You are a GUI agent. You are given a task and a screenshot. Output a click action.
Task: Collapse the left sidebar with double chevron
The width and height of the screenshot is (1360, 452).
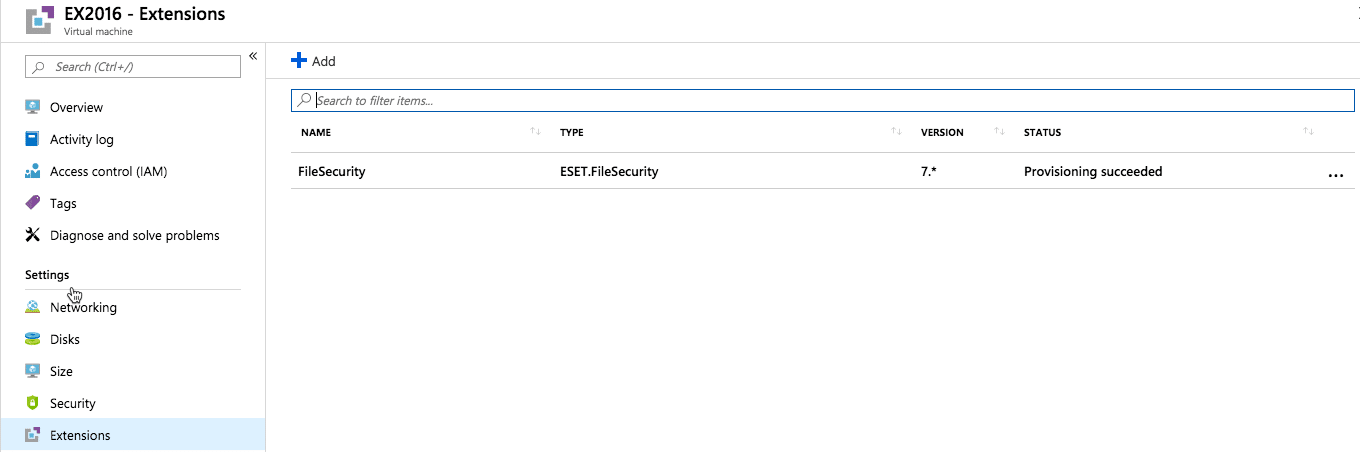(253, 56)
